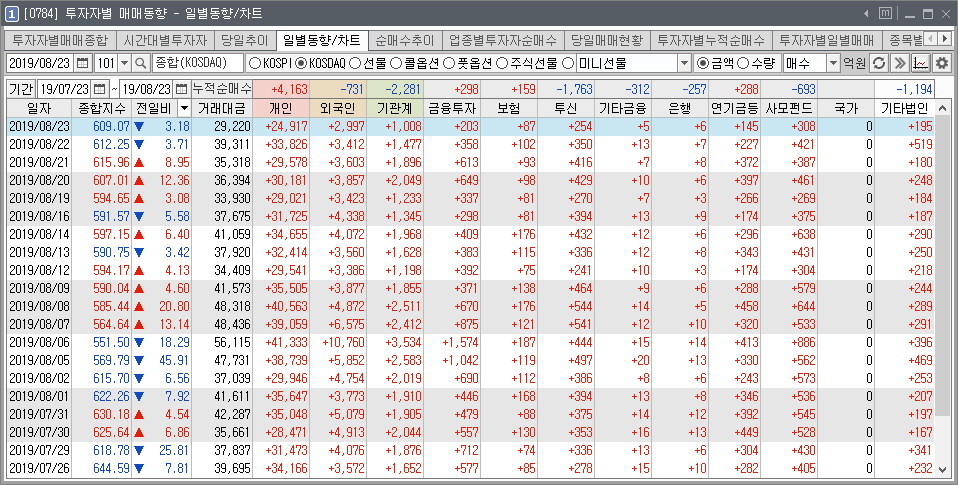Image resolution: width=958 pixels, height=485 pixels.
Task: Open the 미니선물 dropdown
Action: 684,63
